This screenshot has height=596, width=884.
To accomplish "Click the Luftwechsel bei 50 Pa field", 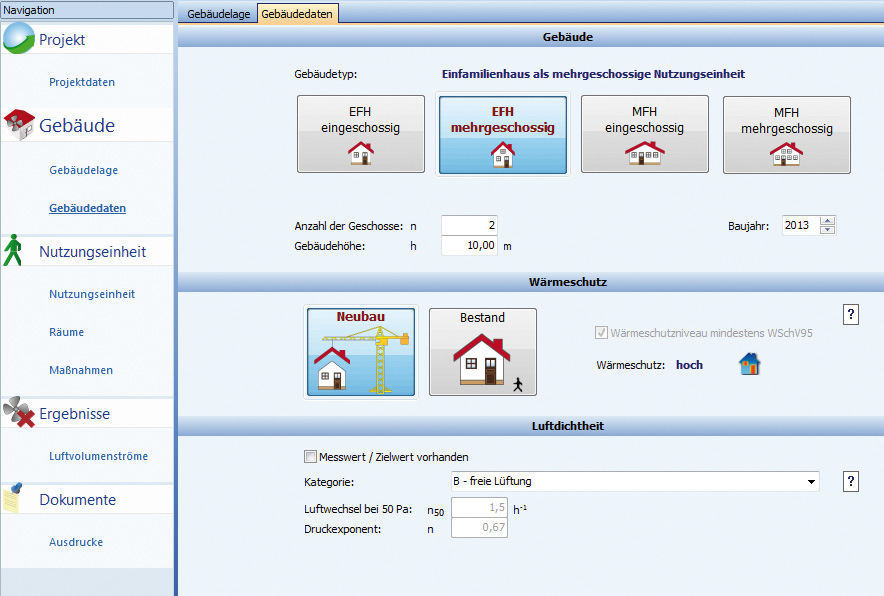I will 479,507.
